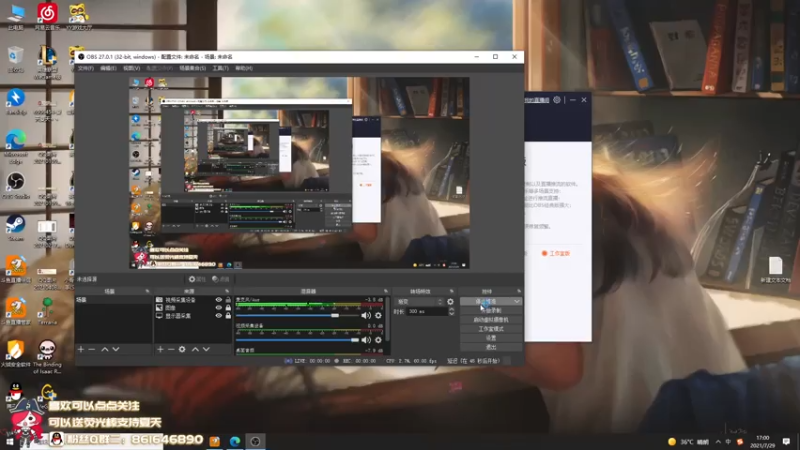This screenshot has width=800, height=450.
Task: Toggle visibility of the video capture device source
Action: (219, 300)
